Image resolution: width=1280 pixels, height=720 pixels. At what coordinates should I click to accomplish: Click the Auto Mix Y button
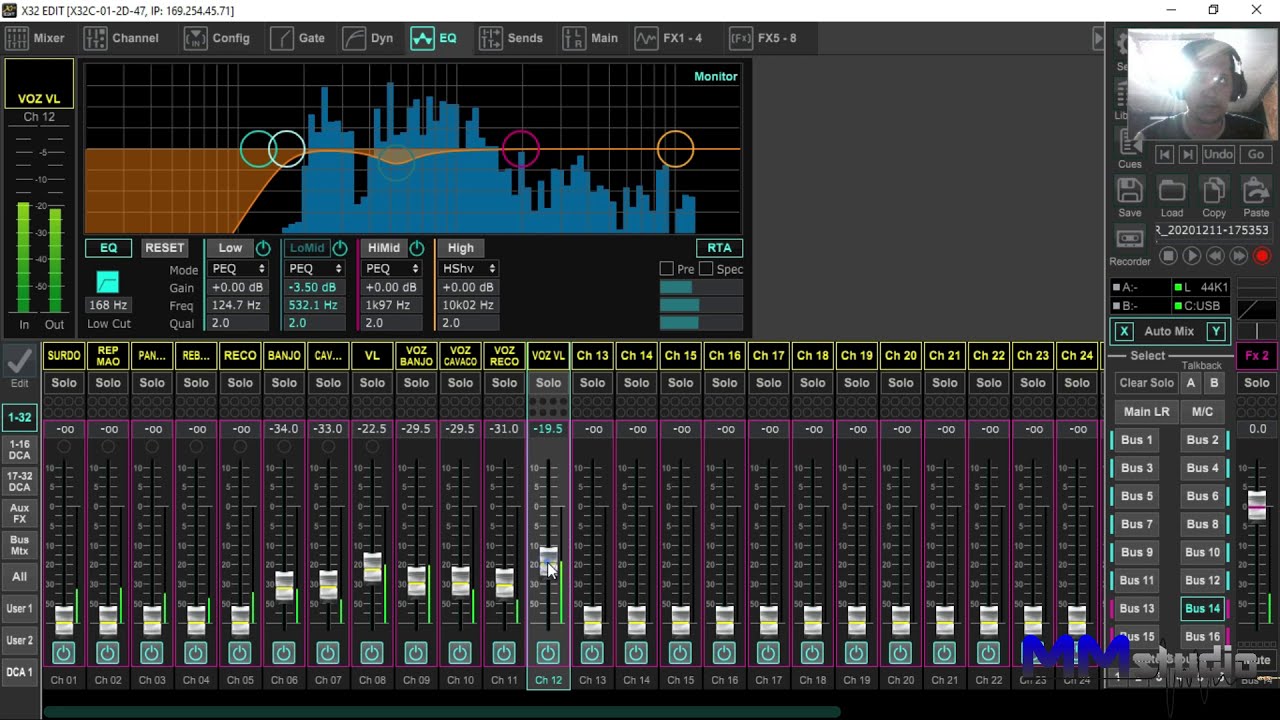pos(1216,331)
